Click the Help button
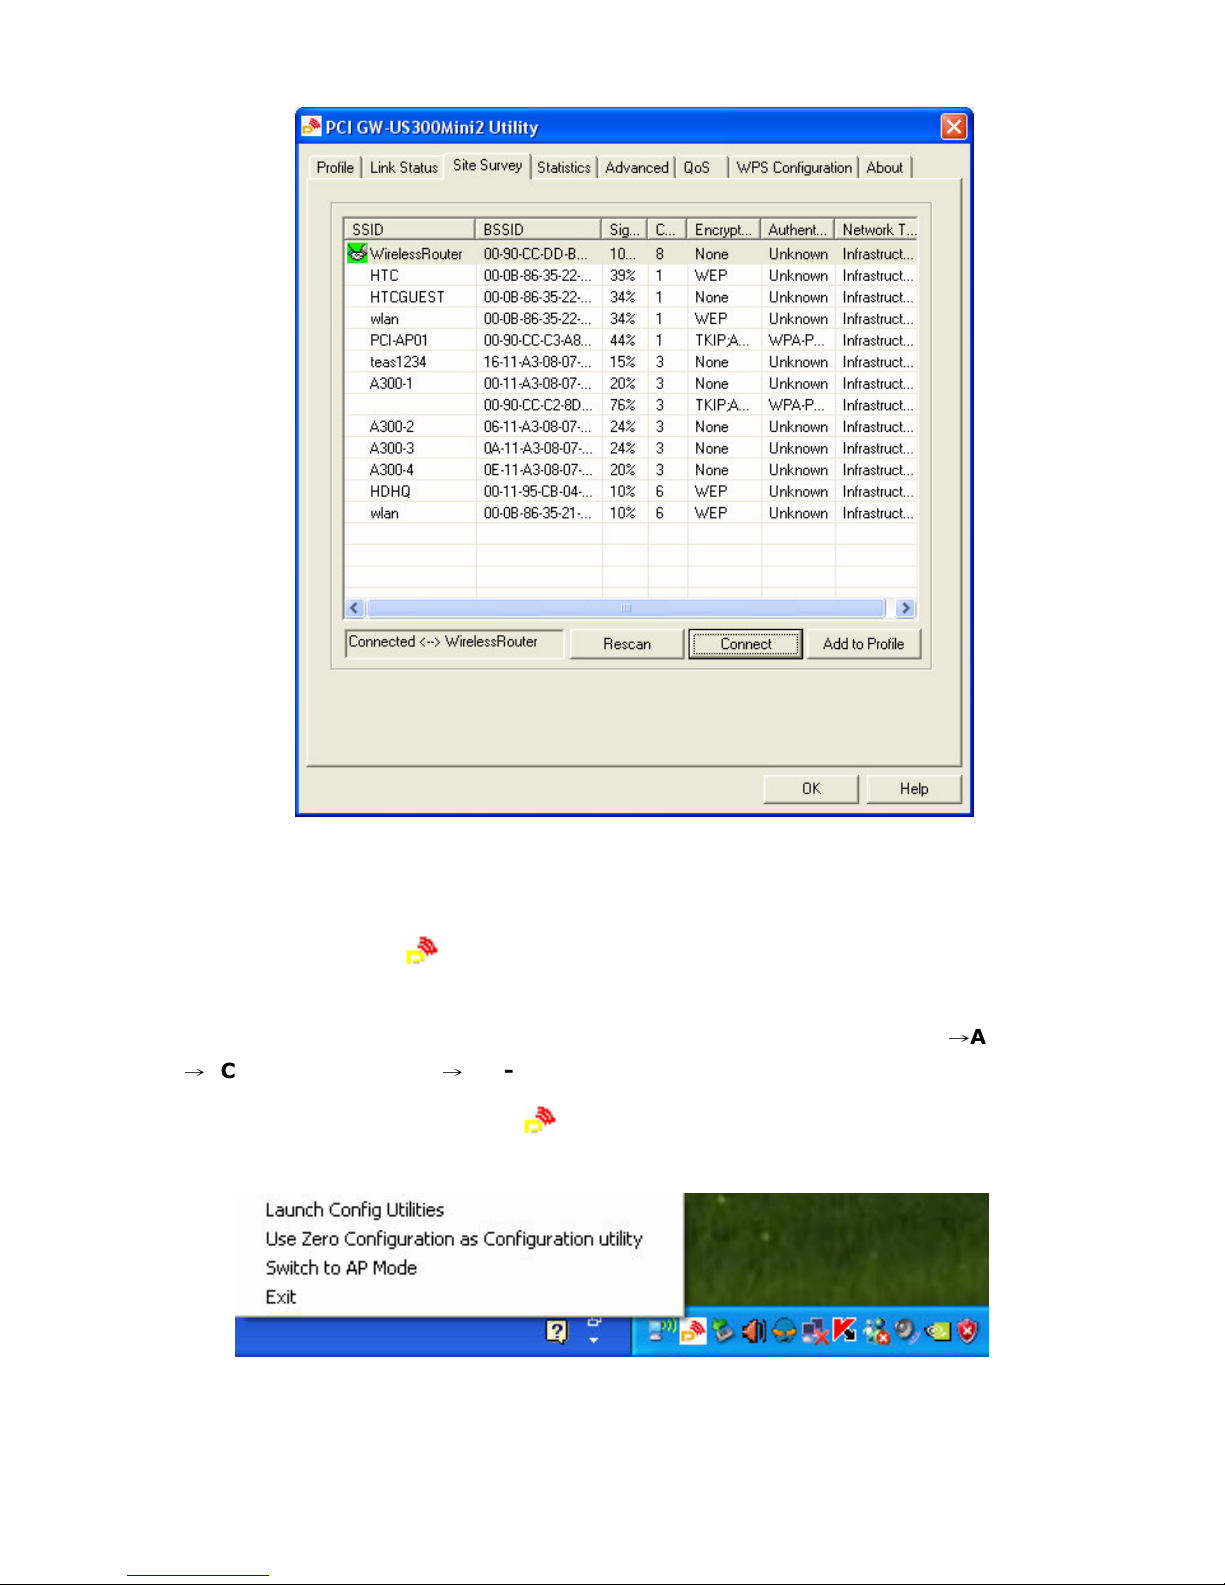 point(914,788)
